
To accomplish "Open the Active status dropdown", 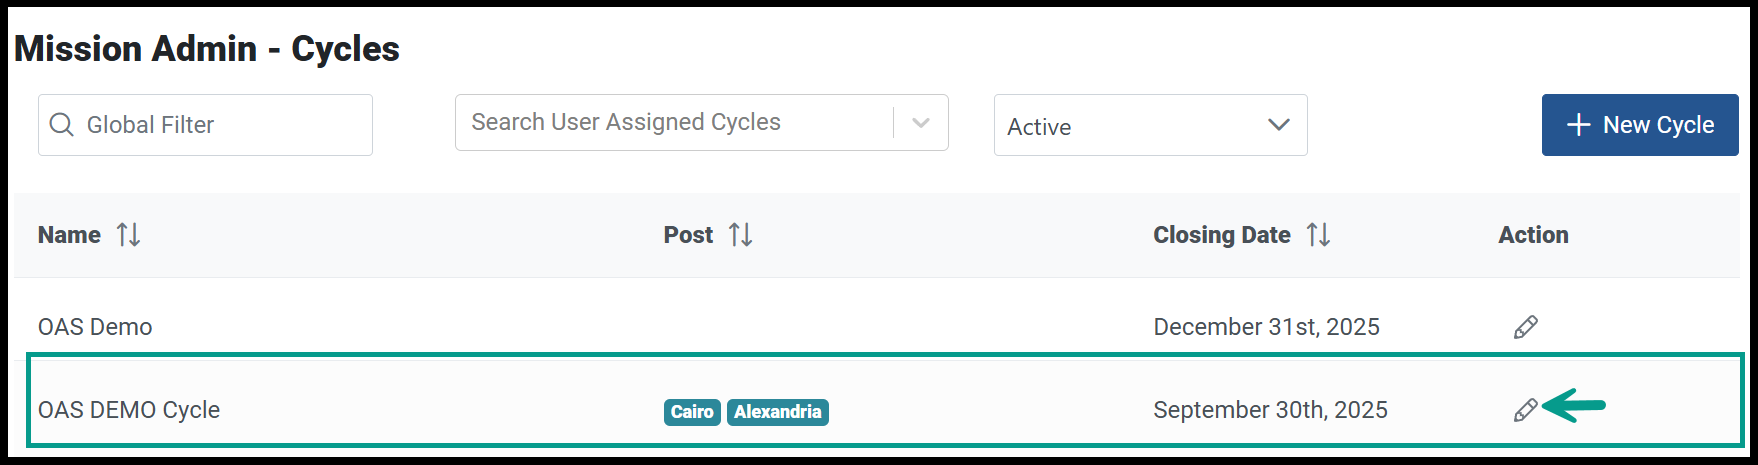I will click(x=1150, y=125).
